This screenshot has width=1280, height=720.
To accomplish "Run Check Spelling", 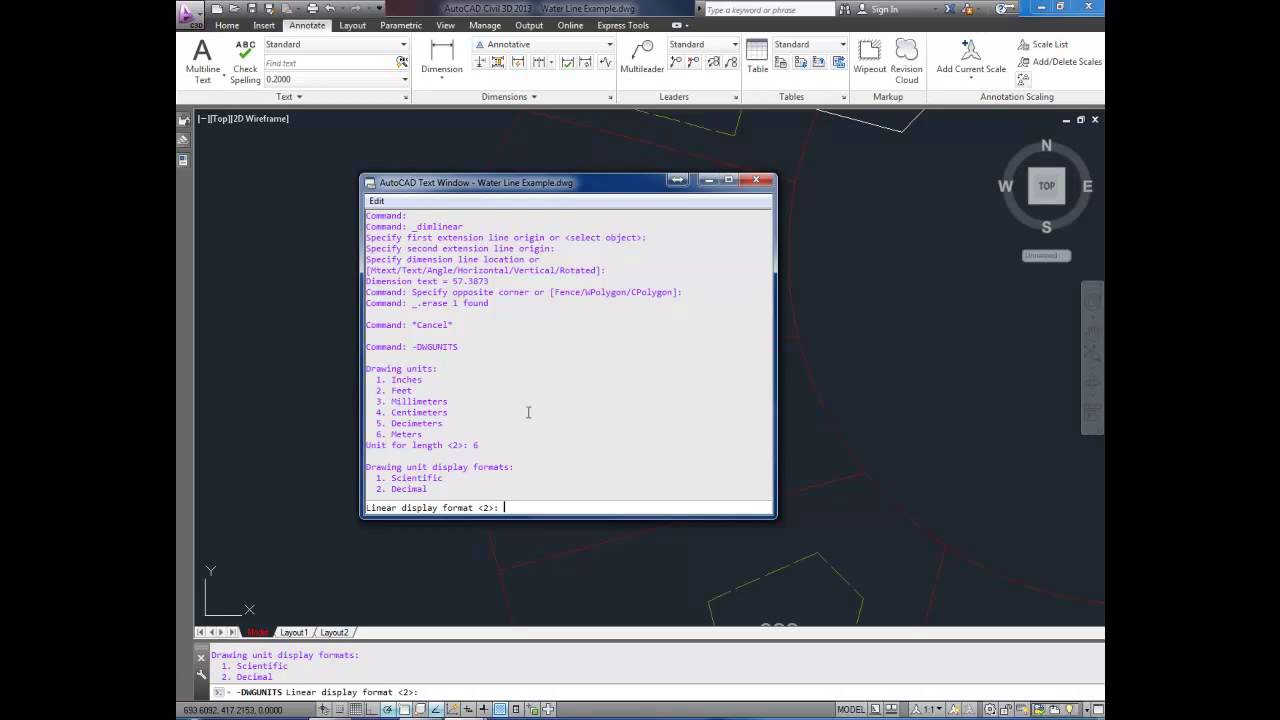I will click(x=245, y=61).
